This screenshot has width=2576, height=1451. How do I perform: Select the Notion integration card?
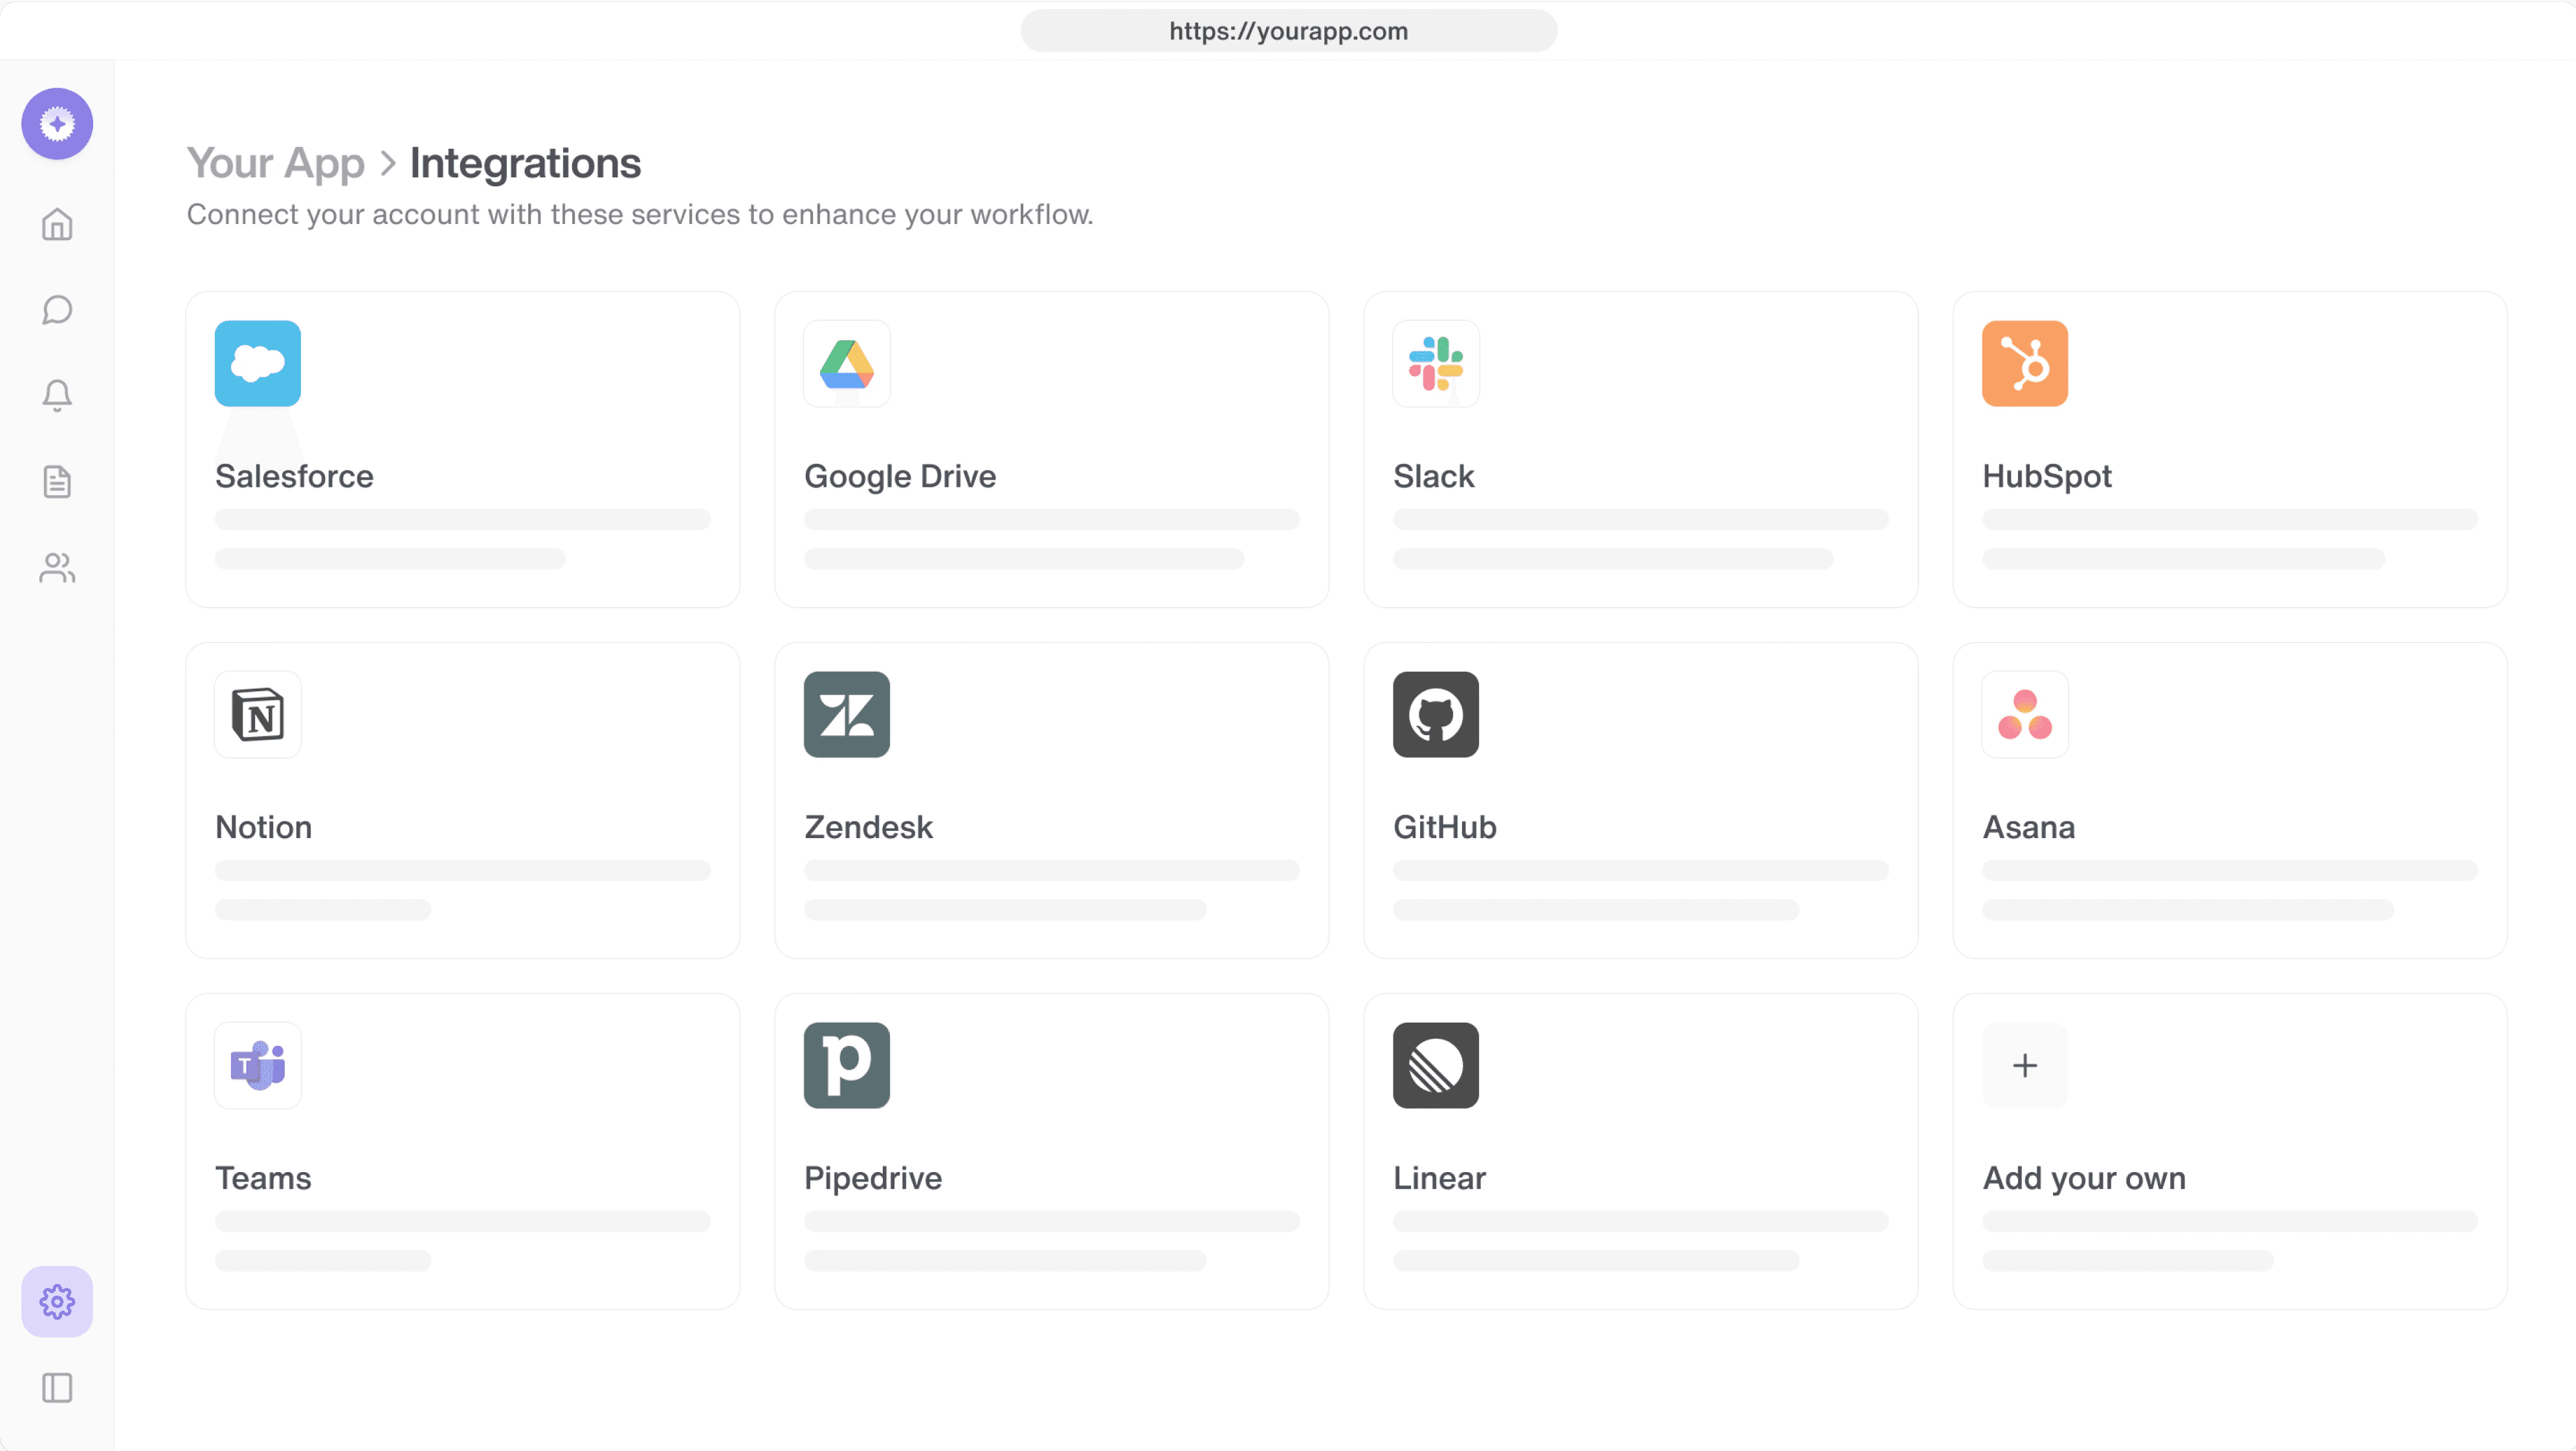[462, 800]
